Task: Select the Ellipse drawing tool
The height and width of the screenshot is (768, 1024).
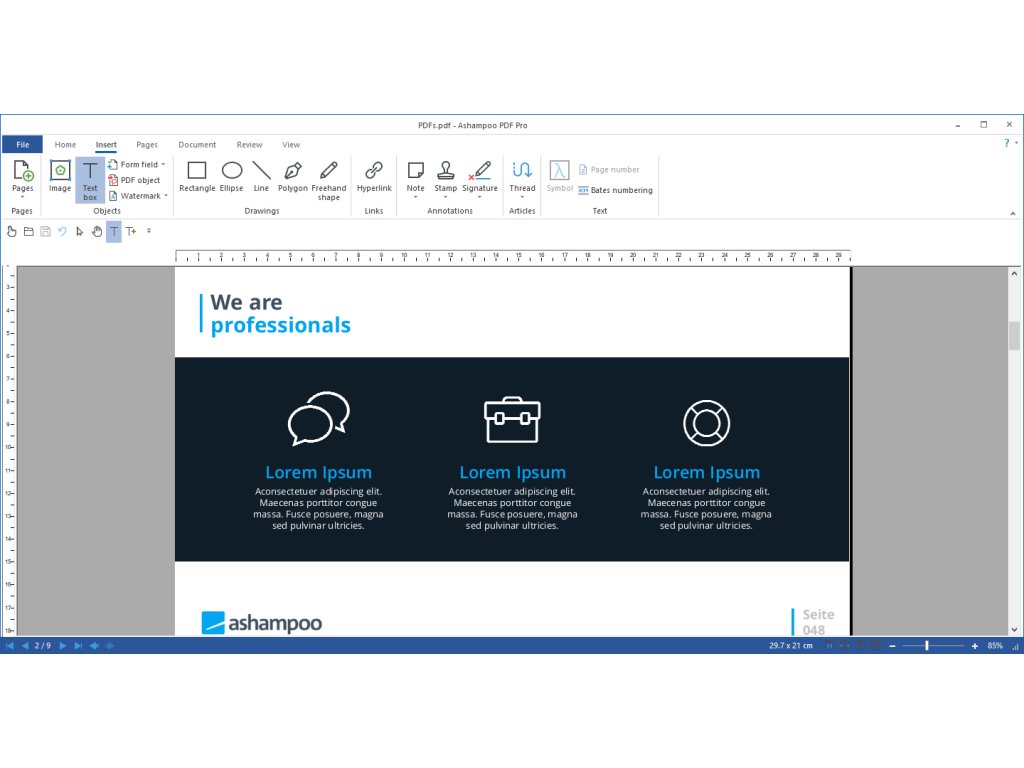Action: [x=231, y=175]
